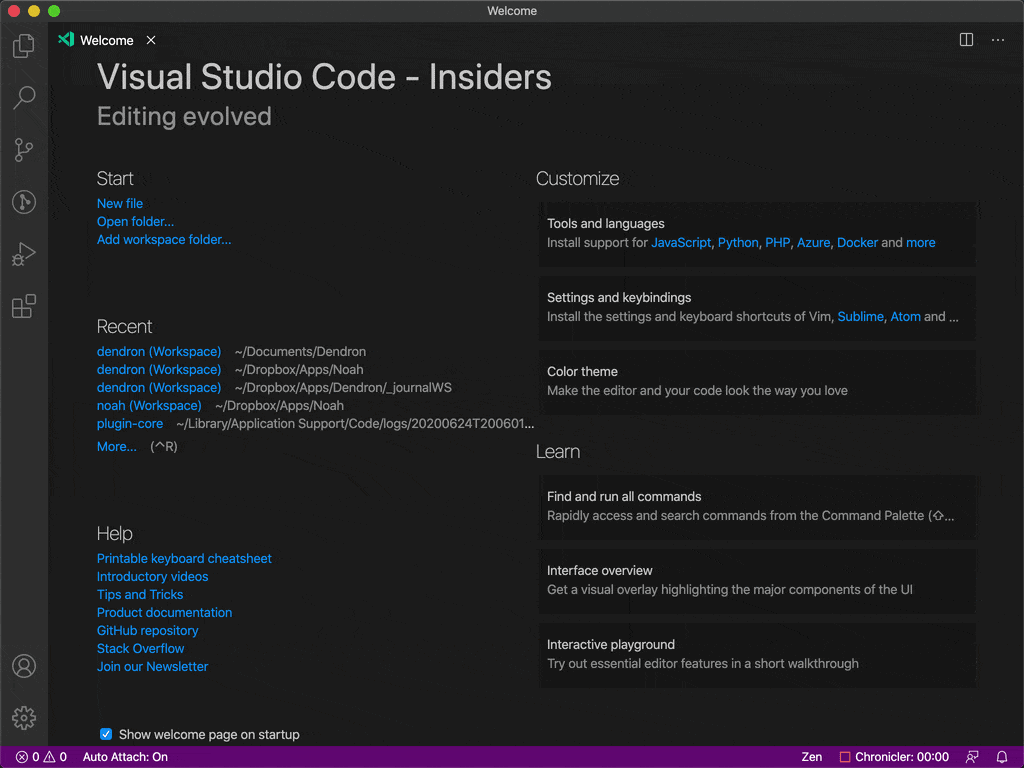
Task: Click the warnings count in status bar
Action: pos(55,757)
